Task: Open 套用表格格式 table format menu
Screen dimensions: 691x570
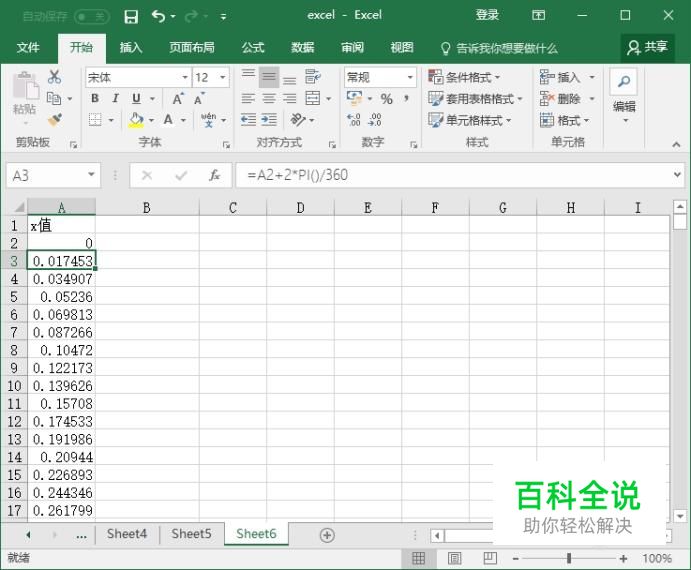Action: [x=476, y=98]
